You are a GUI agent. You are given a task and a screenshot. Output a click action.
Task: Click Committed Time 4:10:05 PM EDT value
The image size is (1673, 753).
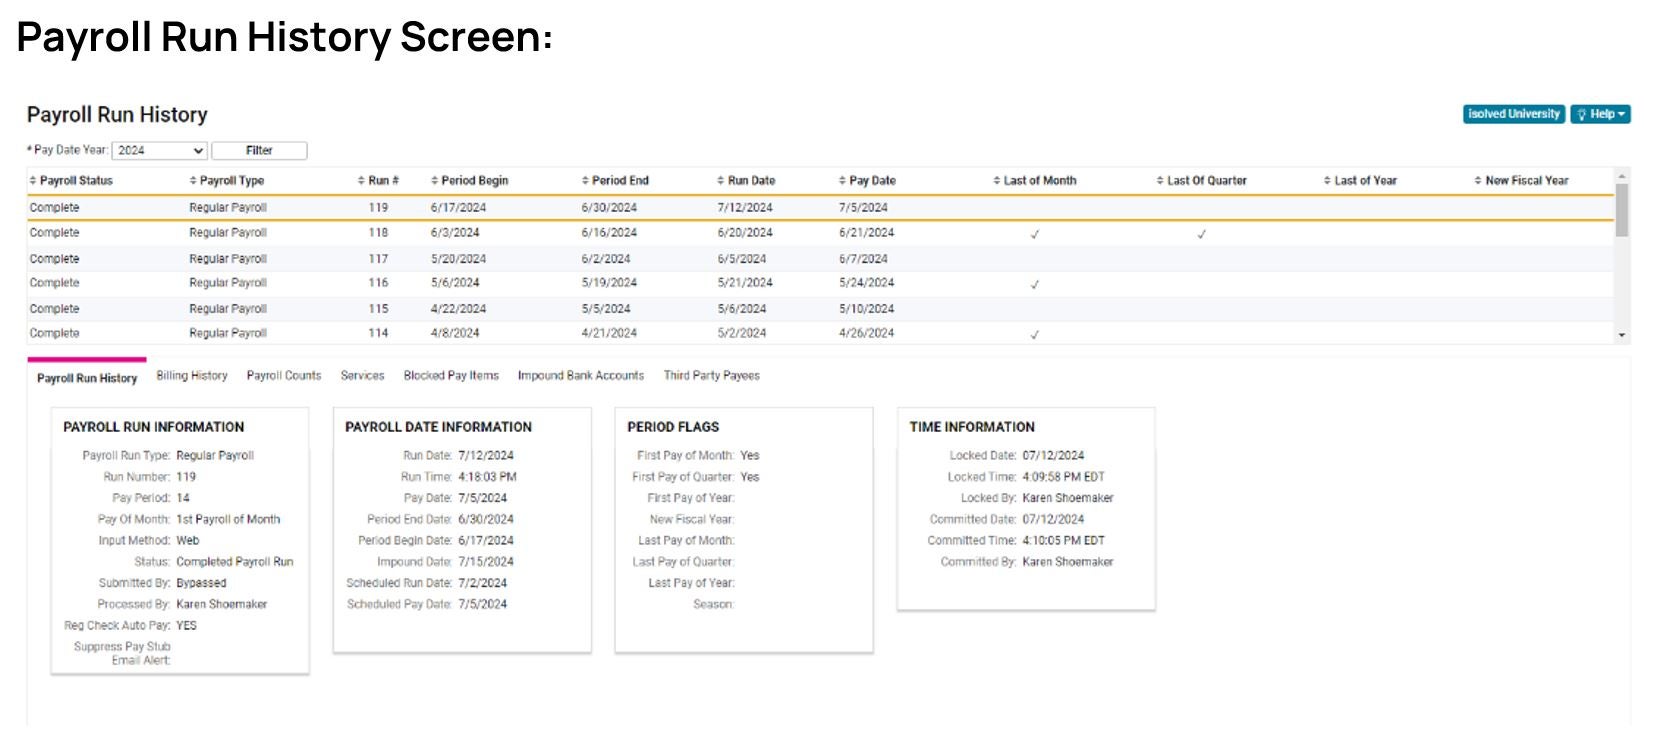[x=1064, y=540]
